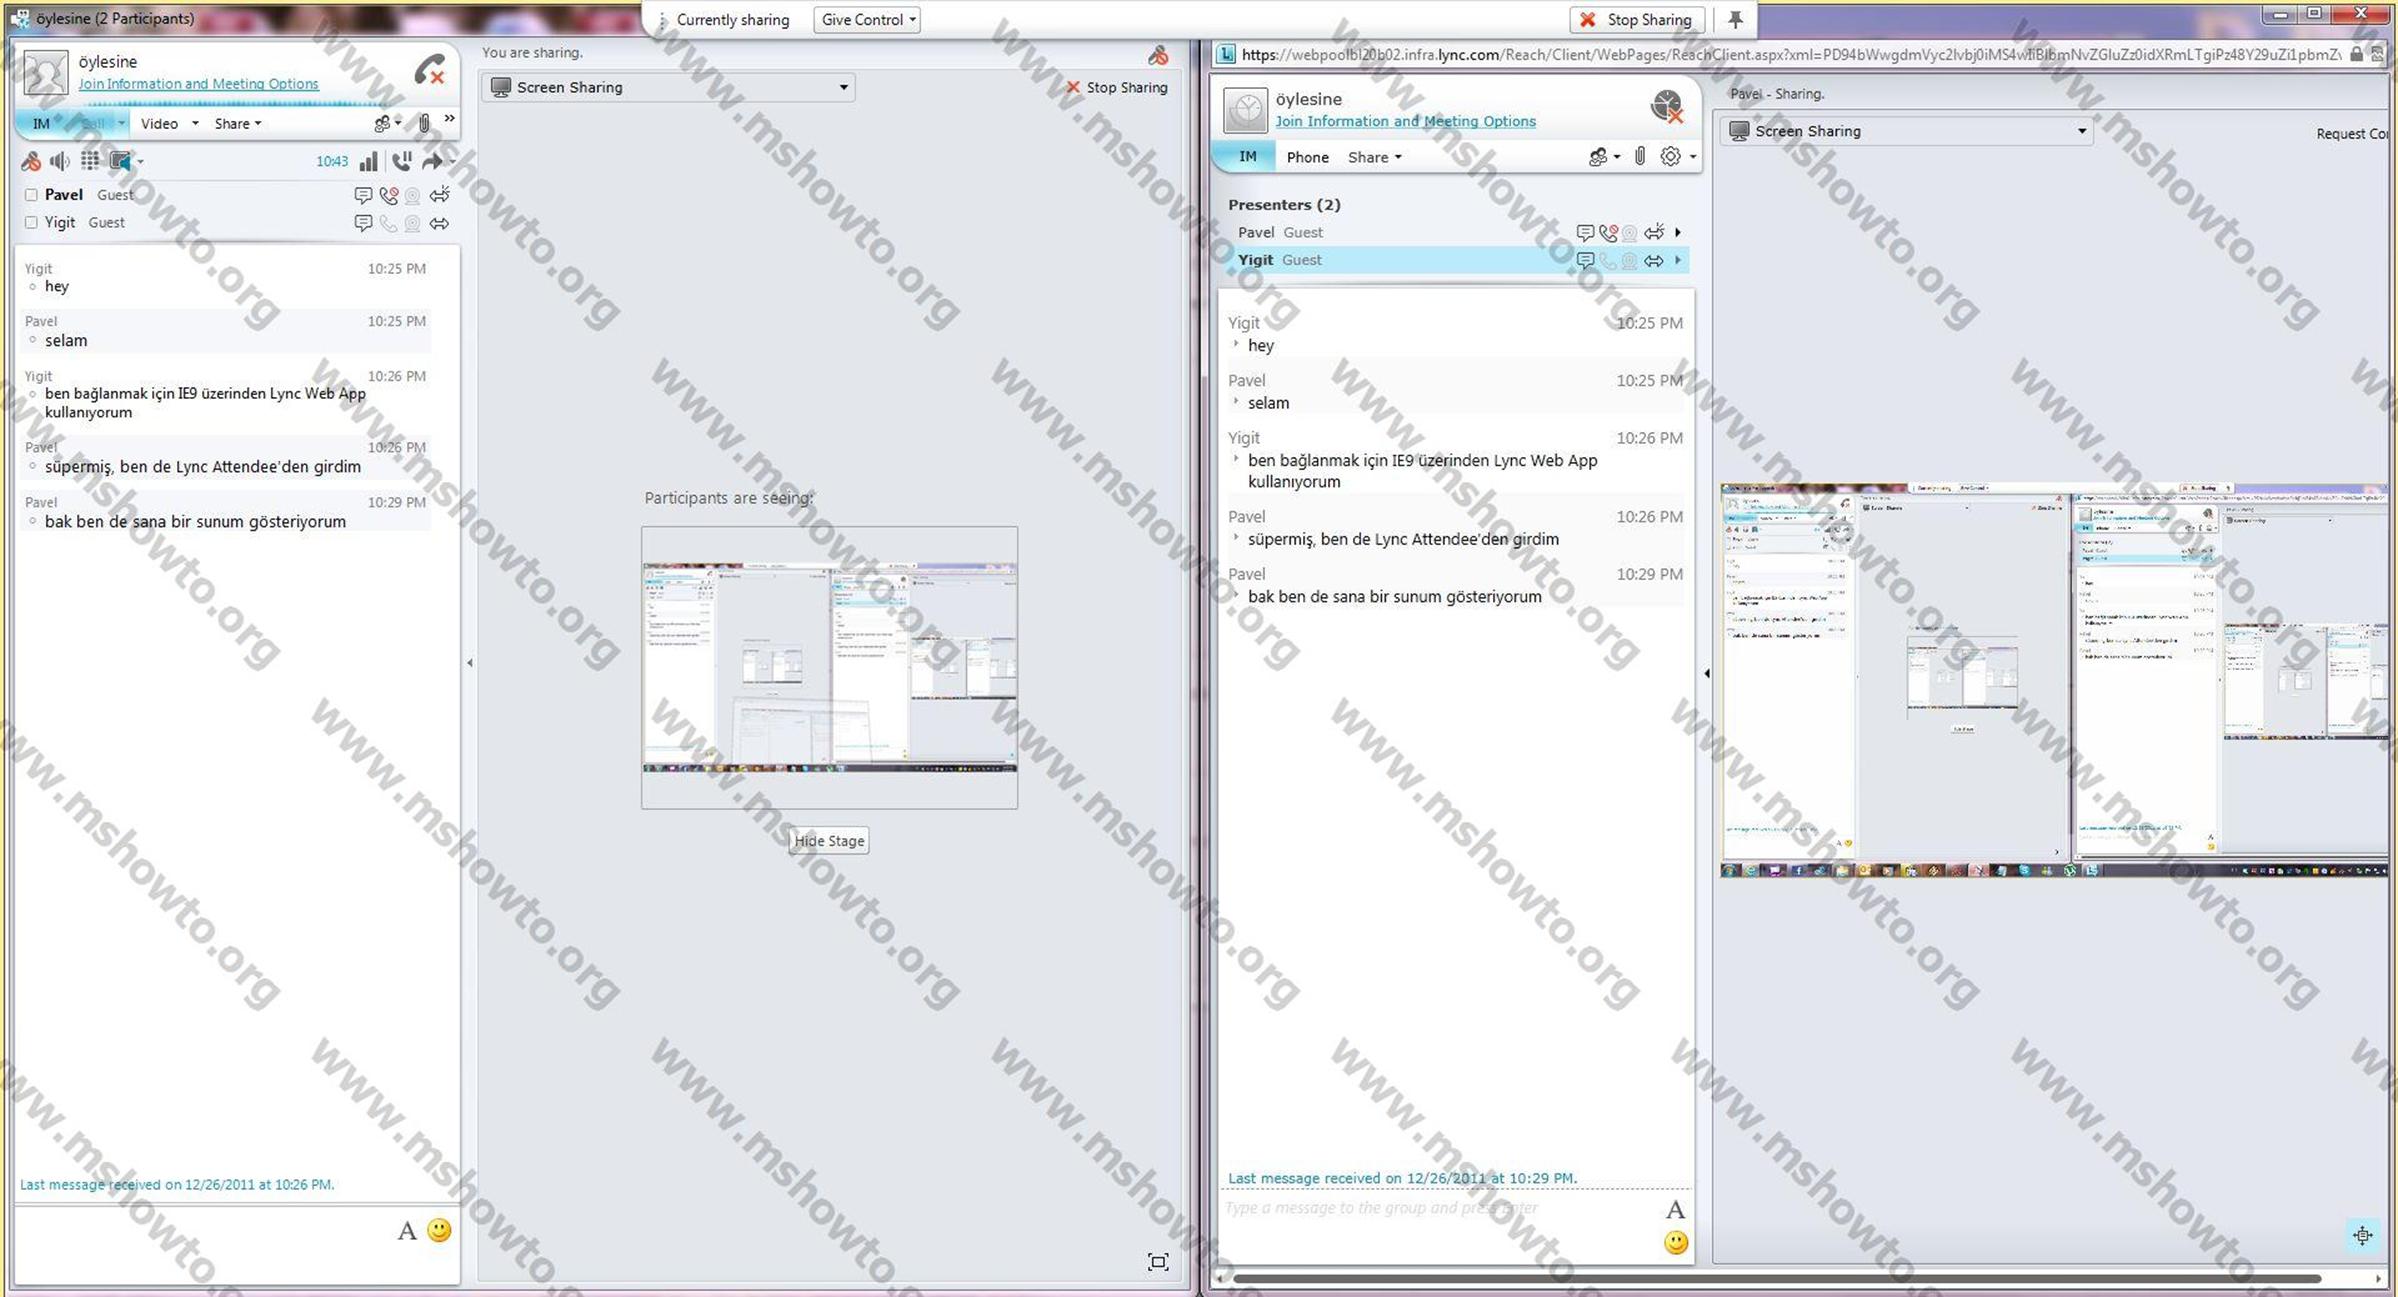Click the browser address bar URL

(1789, 55)
